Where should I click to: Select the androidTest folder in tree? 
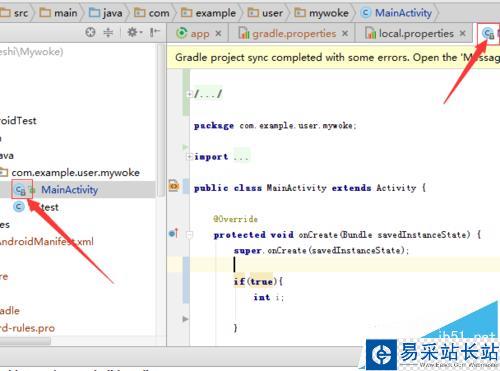[18, 121]
